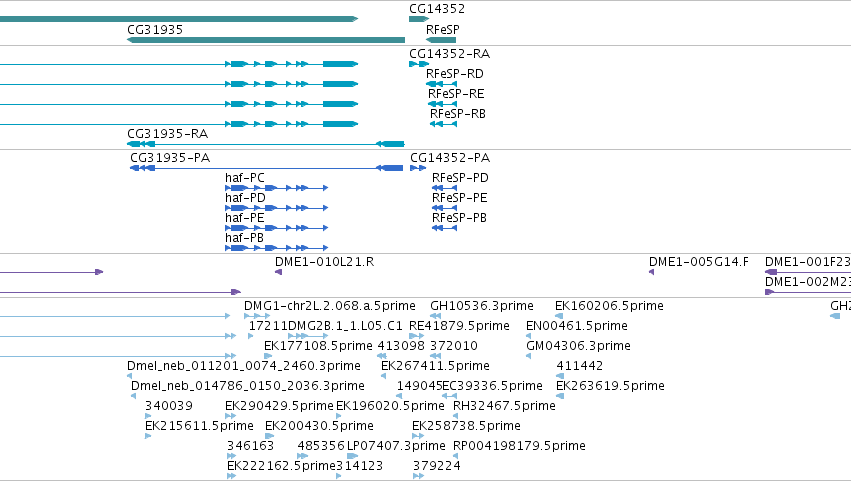Image resolution: width=851 pixels, height=481 pixels.
Task: Click the 346163 feature label
Action: point(250,447)
